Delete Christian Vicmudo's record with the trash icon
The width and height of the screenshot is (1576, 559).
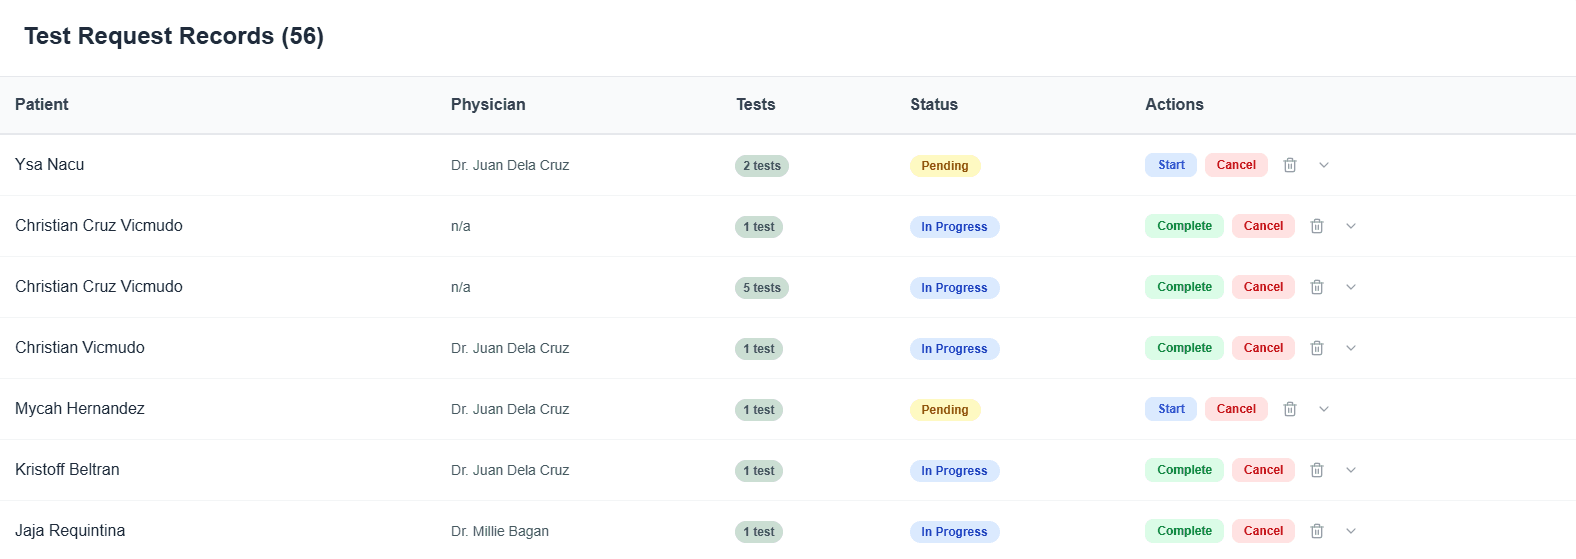1317,348
